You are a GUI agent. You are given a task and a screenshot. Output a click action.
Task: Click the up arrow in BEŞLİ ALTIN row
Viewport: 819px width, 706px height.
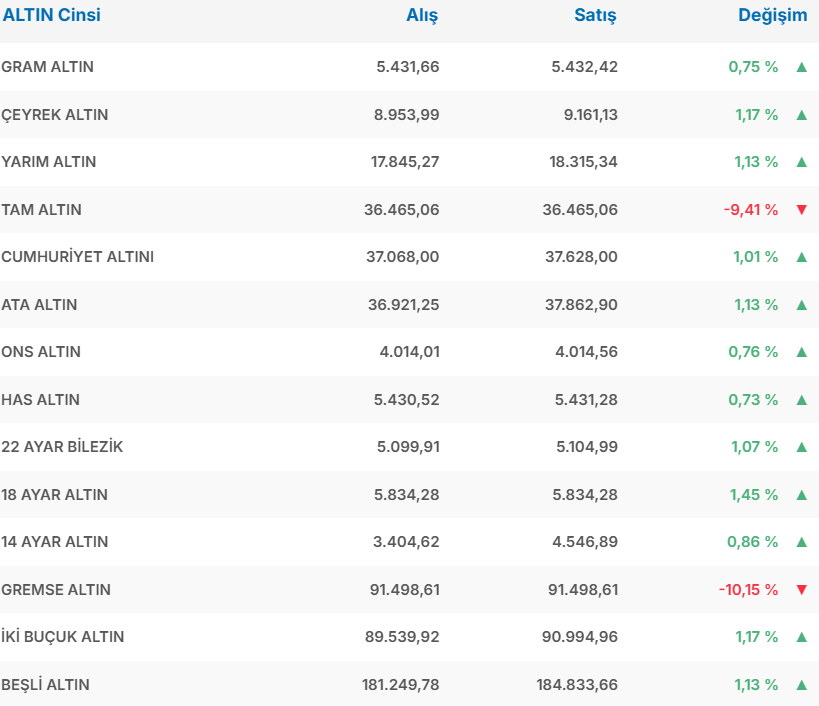point(801,685)
